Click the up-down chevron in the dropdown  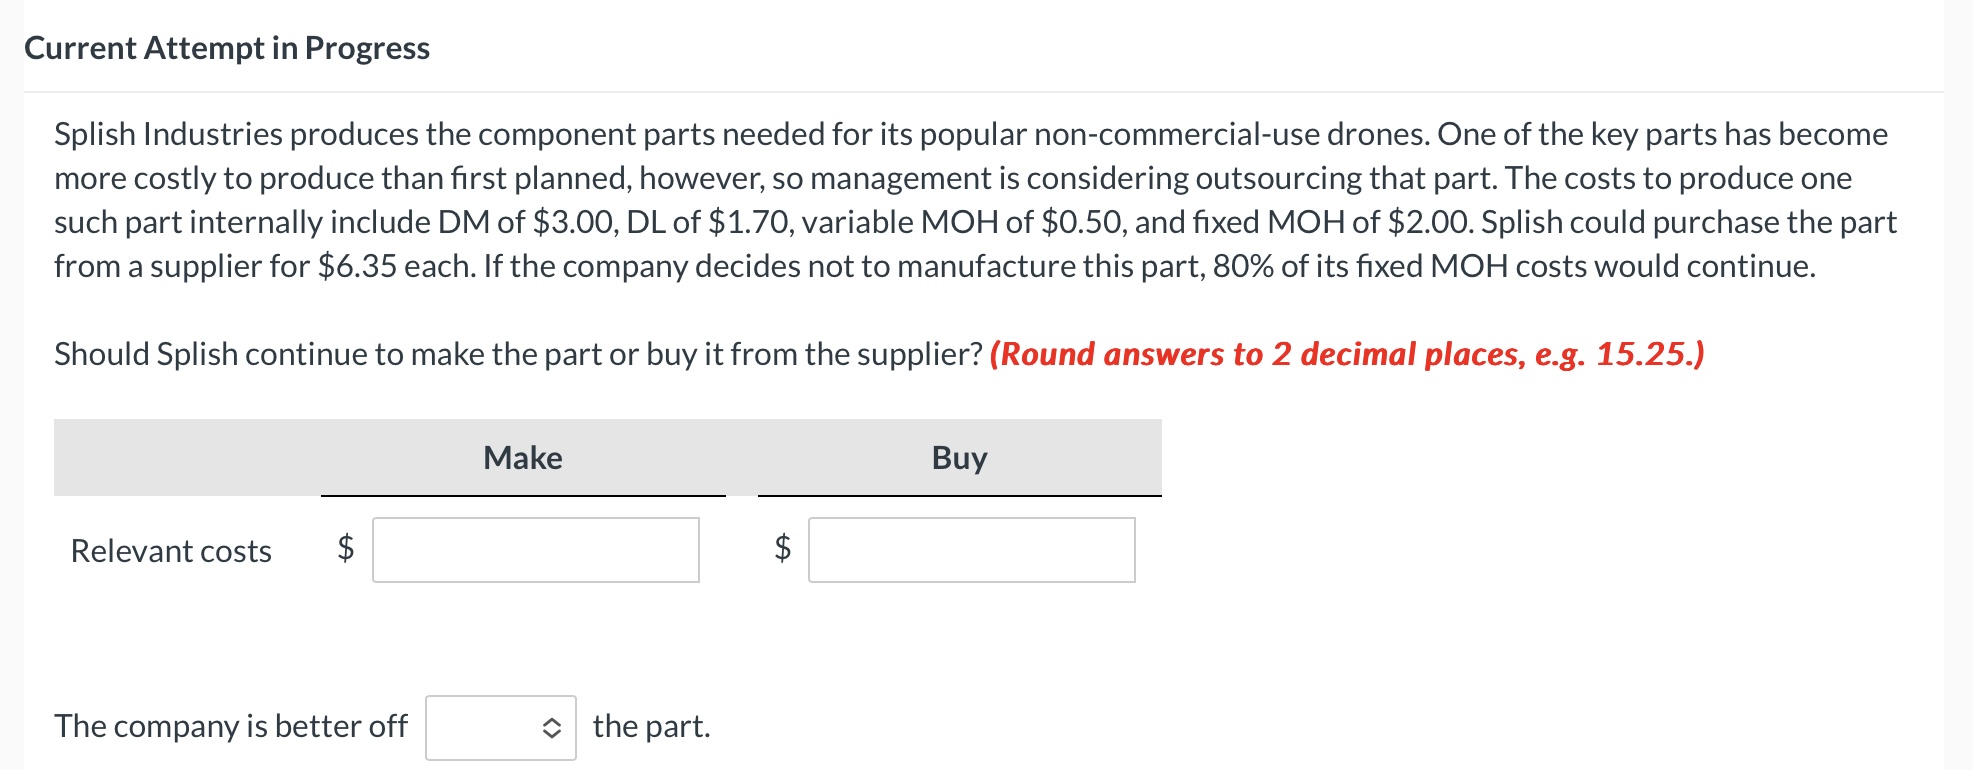point(551,728)
